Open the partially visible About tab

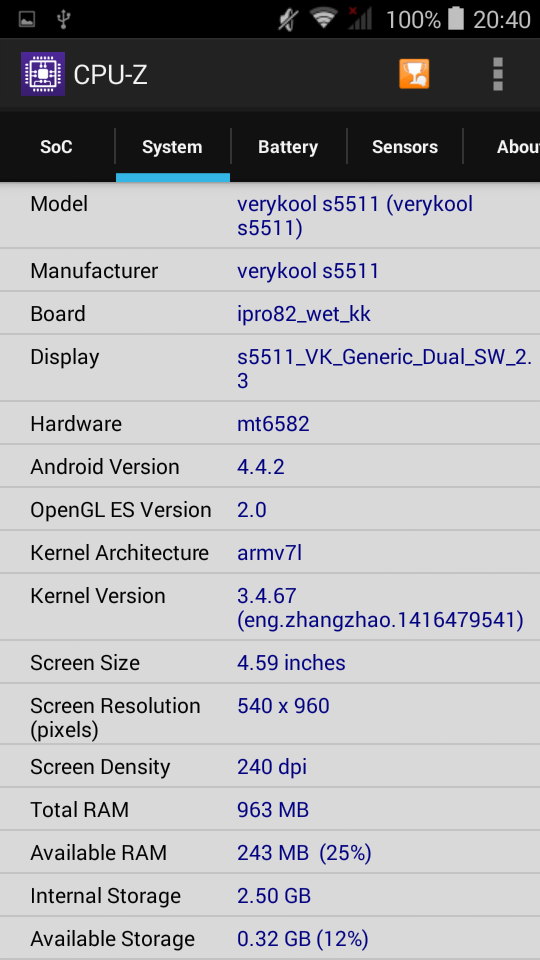[x=502, y=147]
